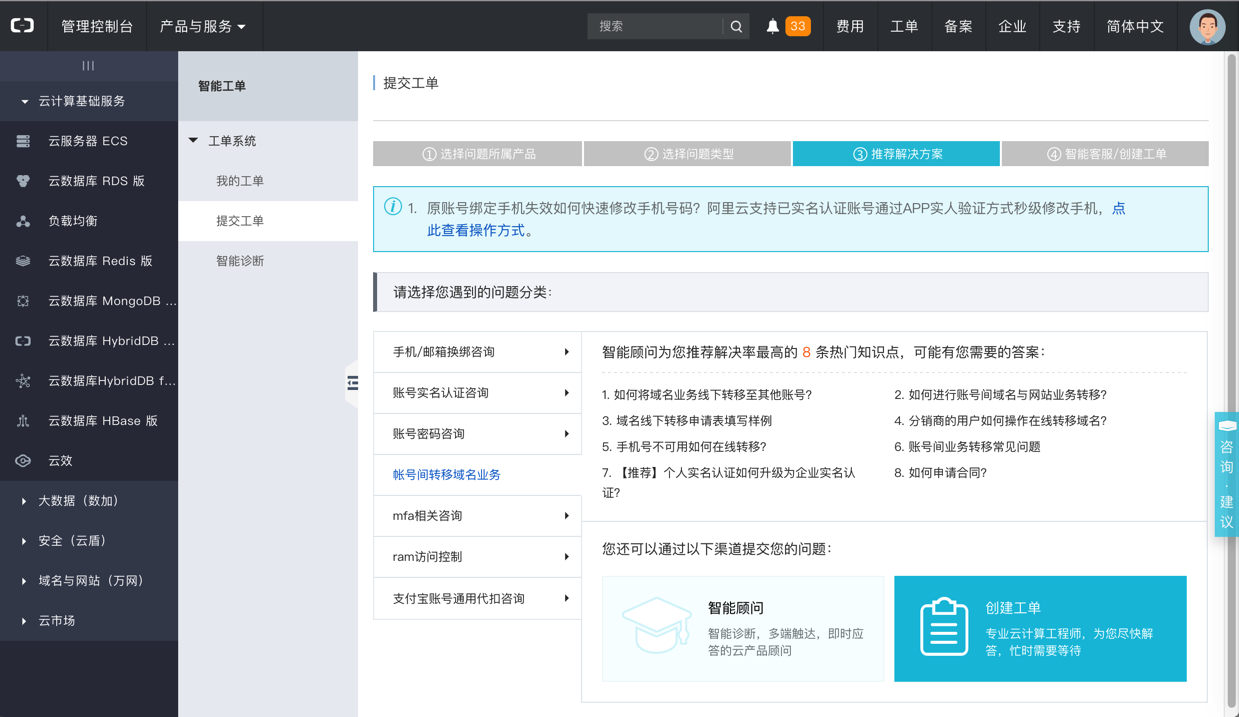Switch language via 简体中文
1239x717 pixels.
1135,27
